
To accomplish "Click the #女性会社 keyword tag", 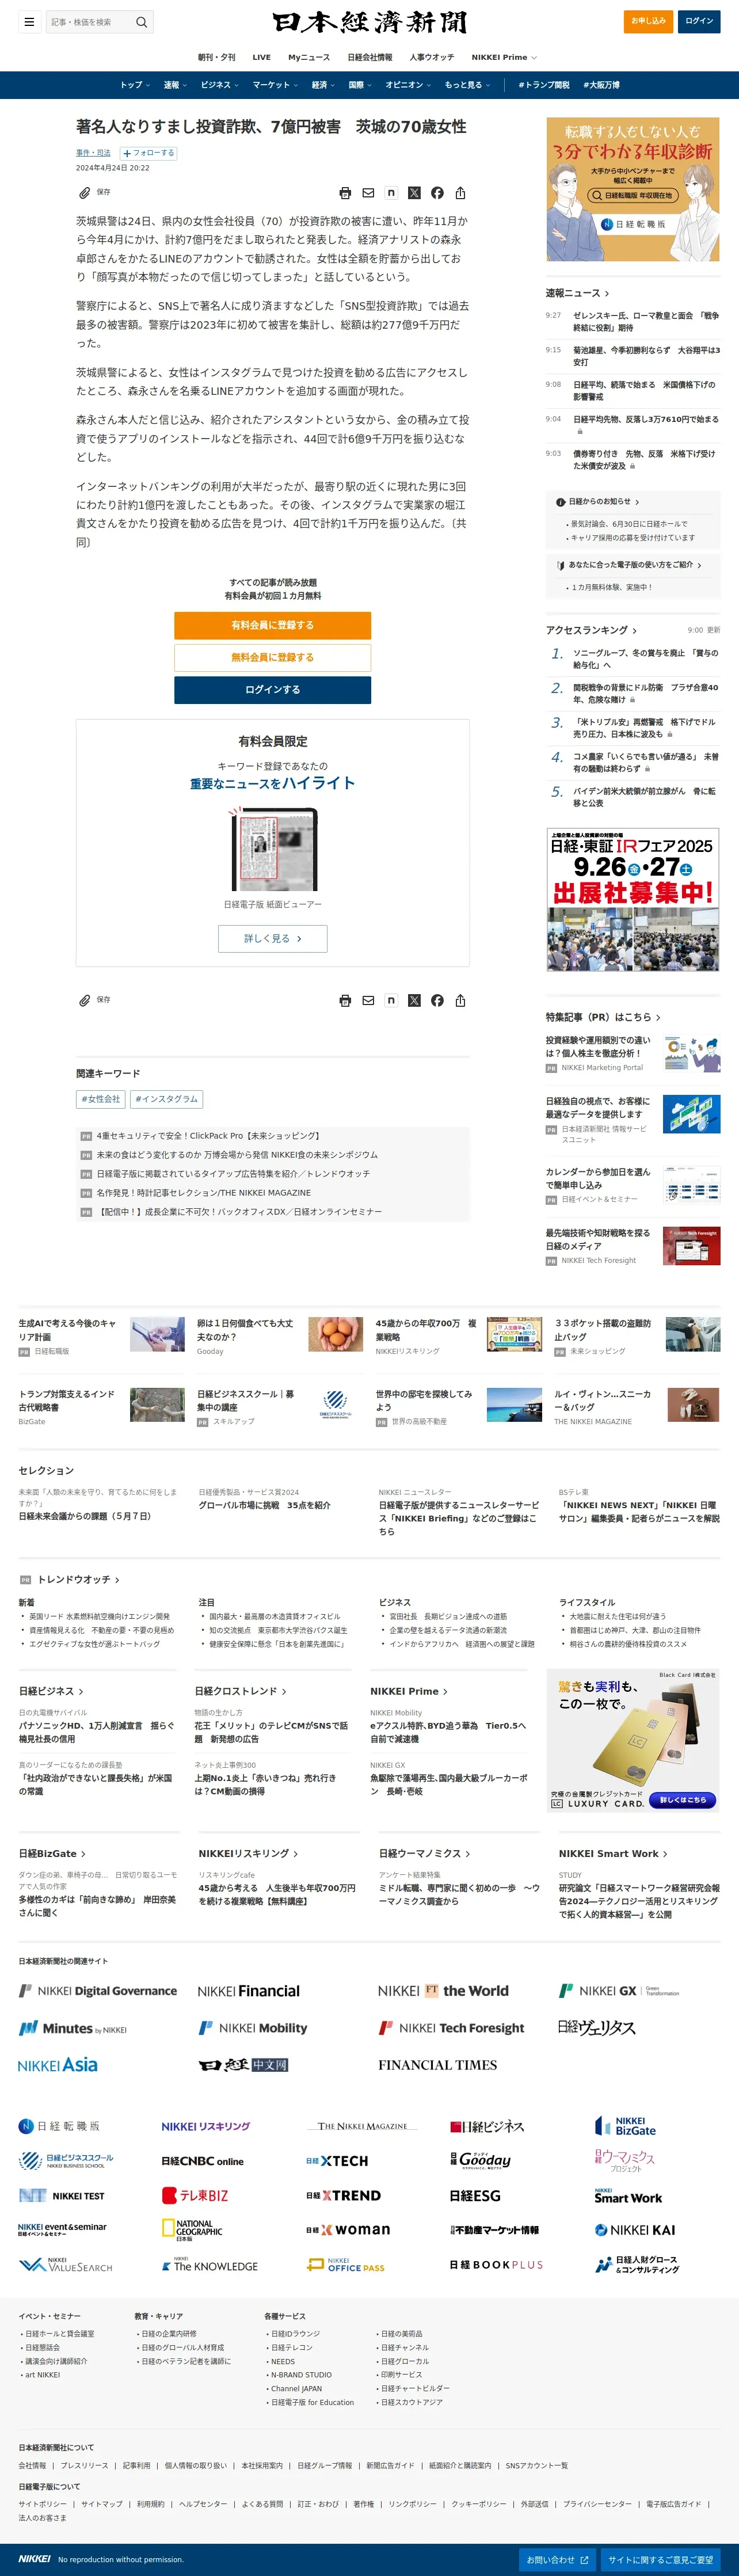I will 100,1099.
